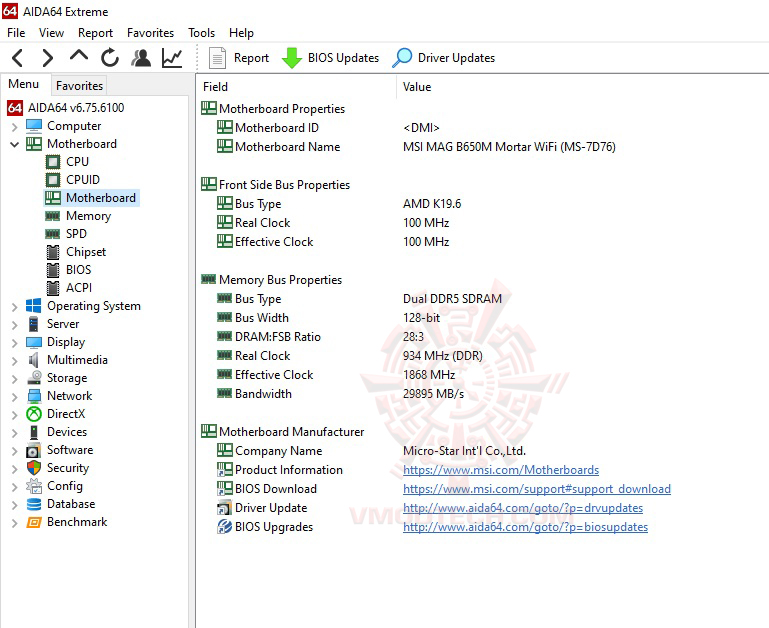Open Driver Updates magnifier button
This screenshot has height=628, width=769.
click(x=443, y=58)
